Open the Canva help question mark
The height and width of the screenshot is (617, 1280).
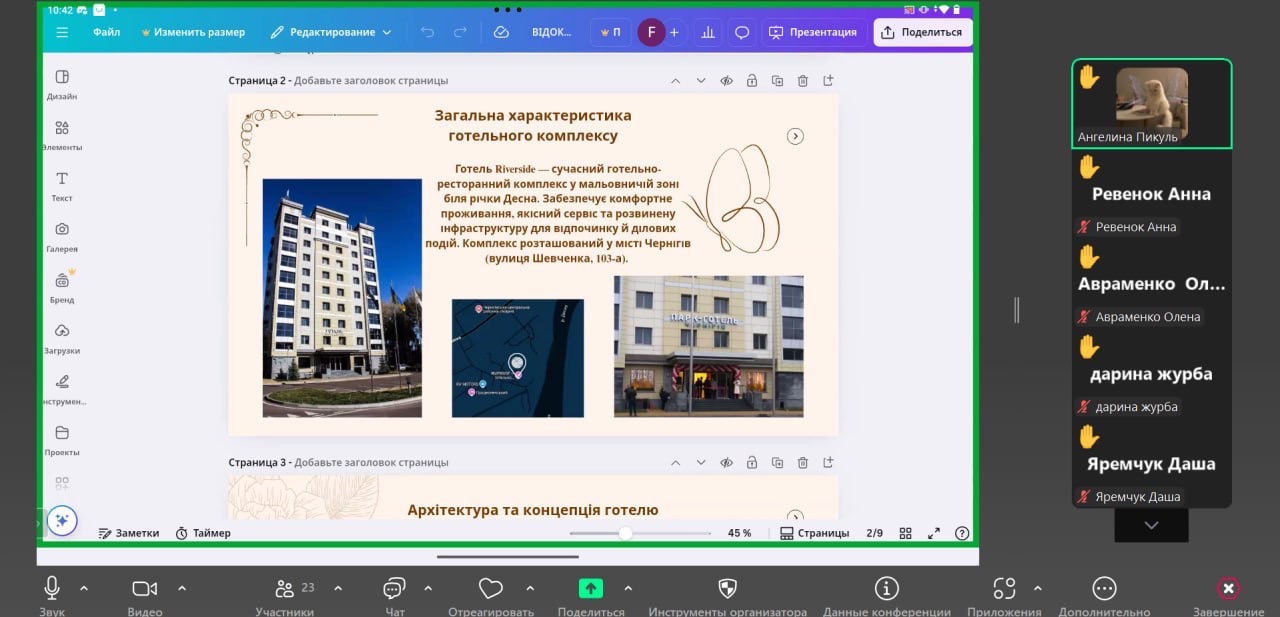[x=962, y=533]
